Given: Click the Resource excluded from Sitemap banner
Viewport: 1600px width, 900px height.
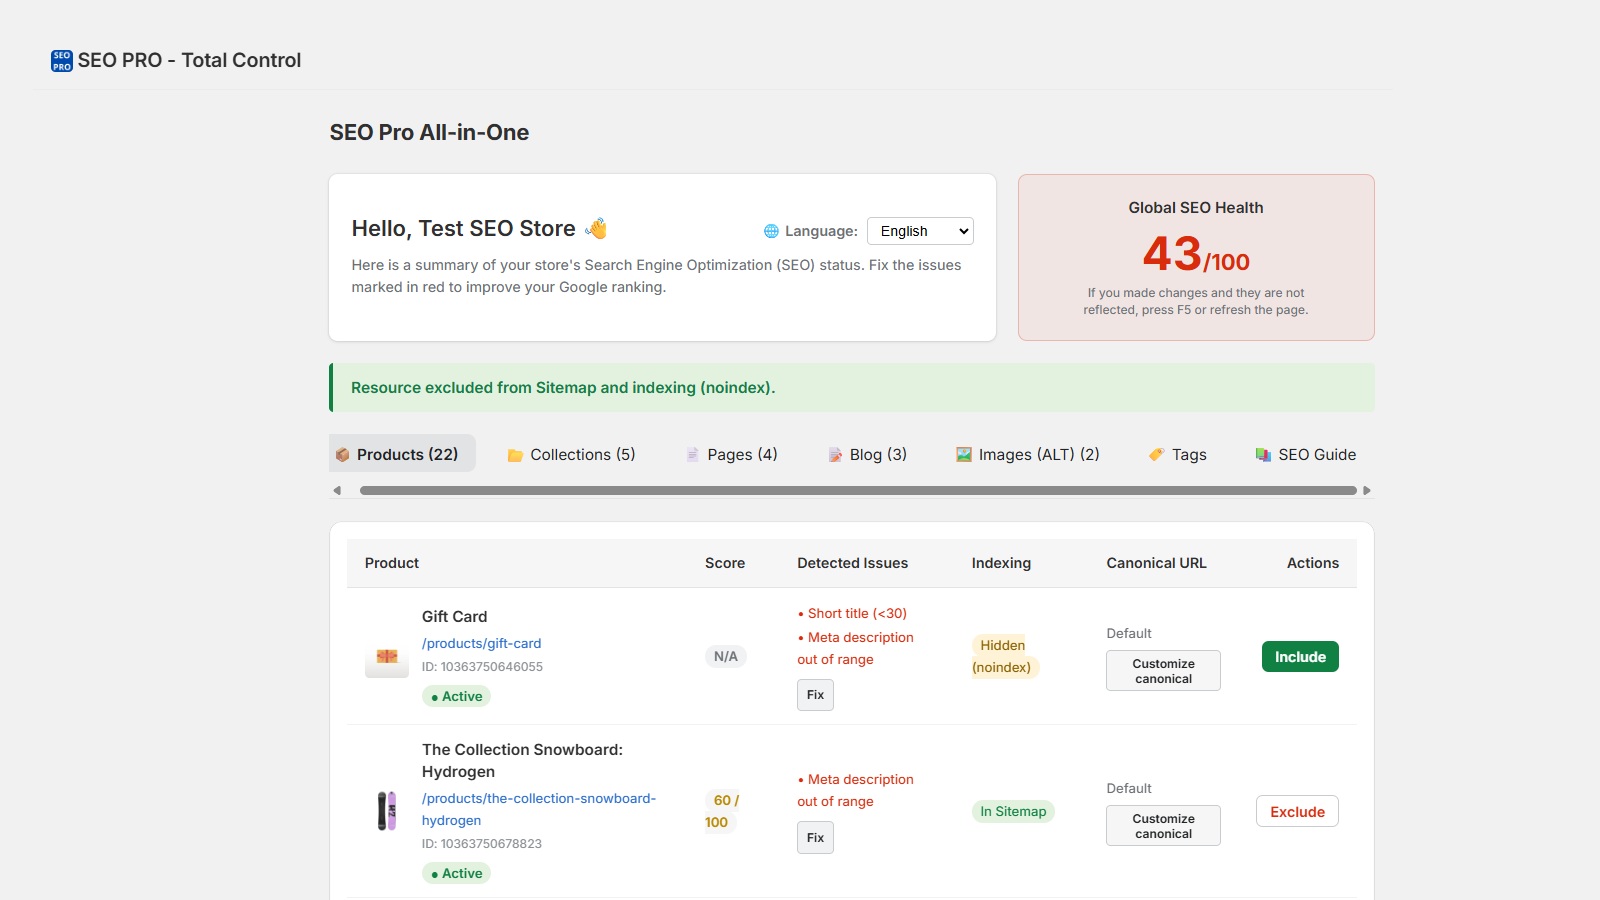Looking at the screenshot, I should 852,388.
